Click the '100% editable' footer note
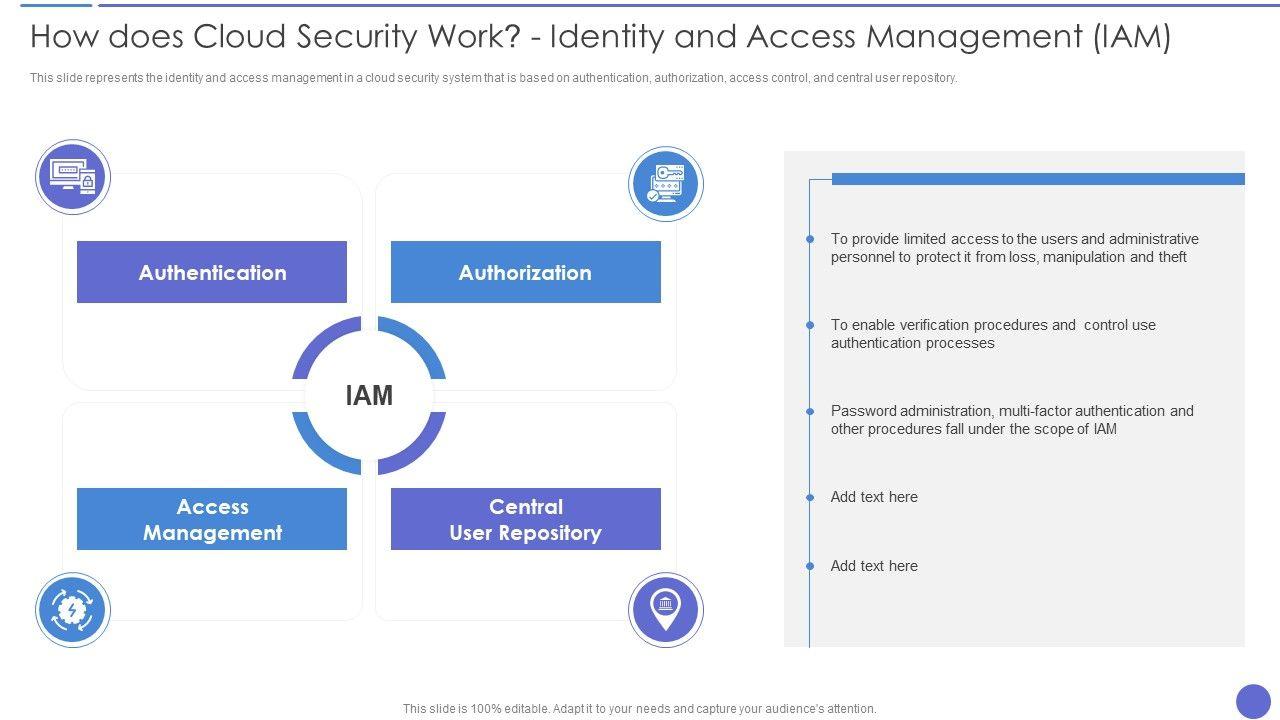The width and height of the screenshot is (1280, 720). (640, 709)
